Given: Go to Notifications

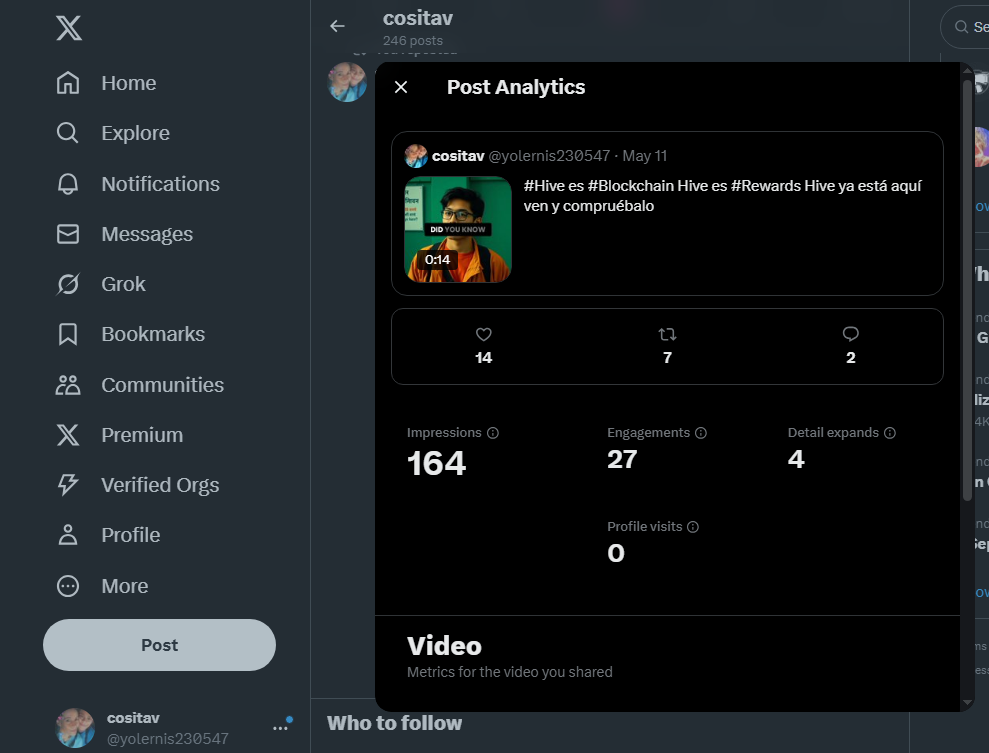Looking at the screenshot, I should point(160,184).
